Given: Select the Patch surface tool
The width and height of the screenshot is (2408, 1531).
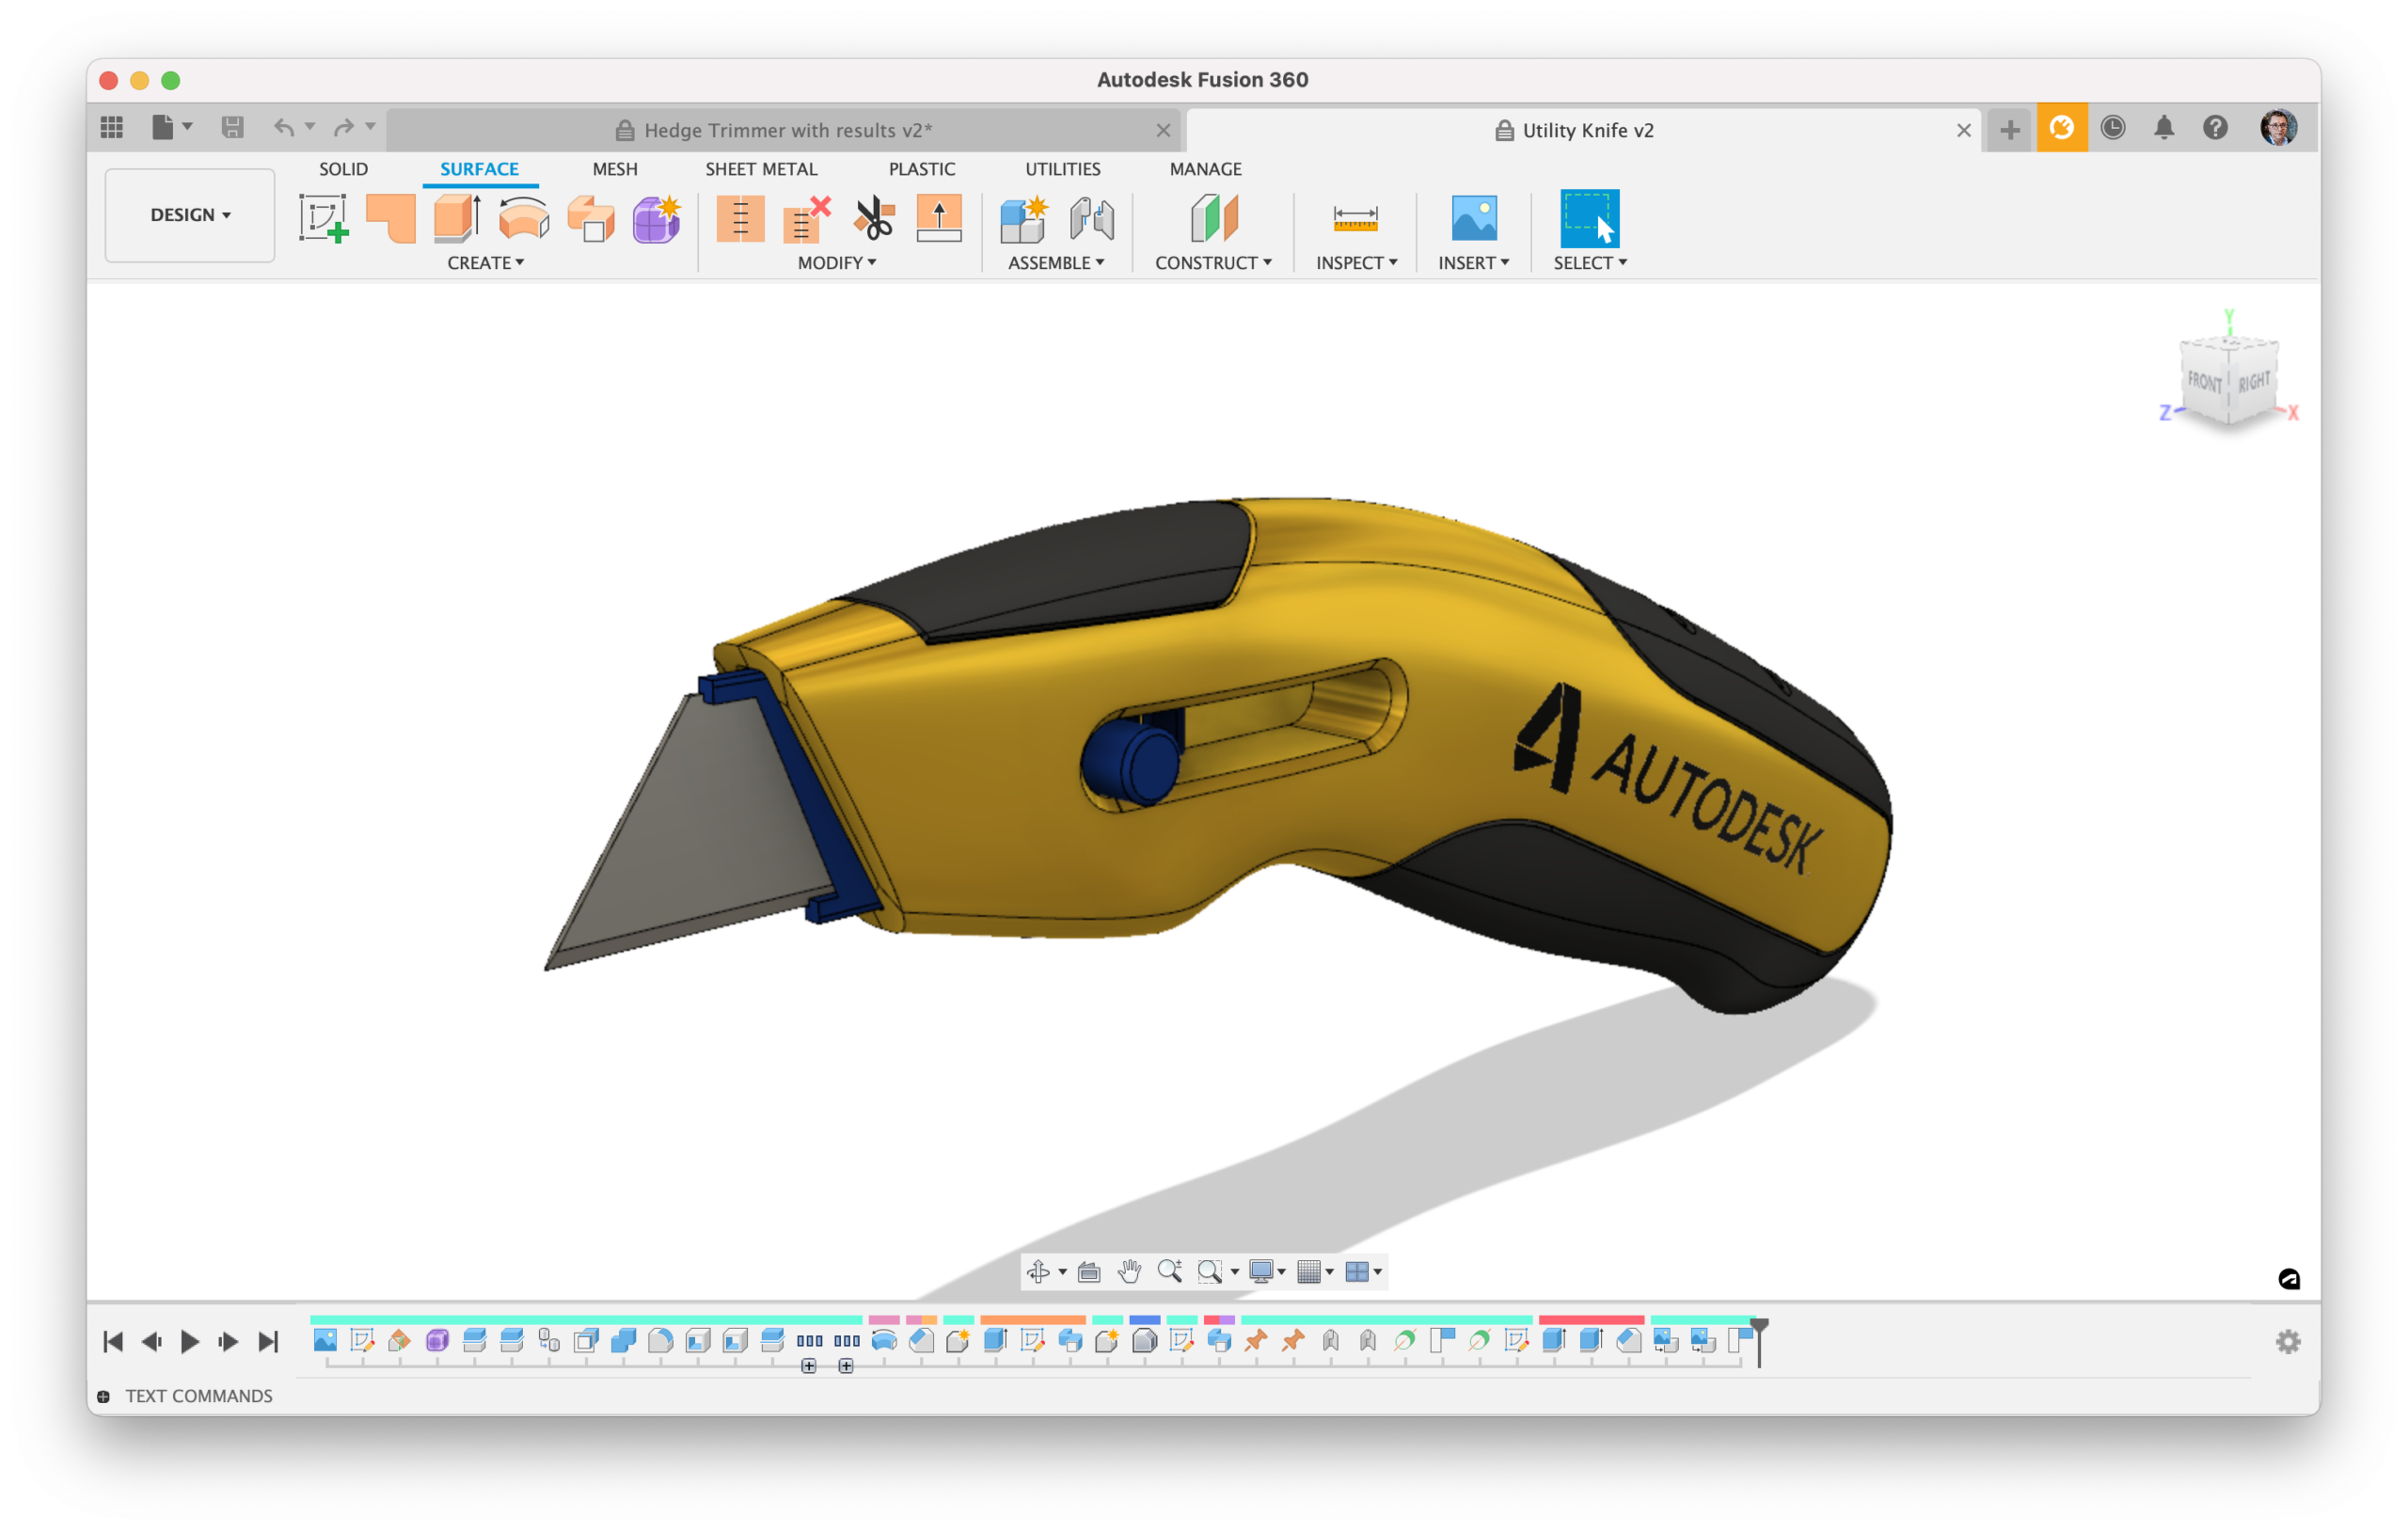Looking at the screenshot, I should (391, 218).
